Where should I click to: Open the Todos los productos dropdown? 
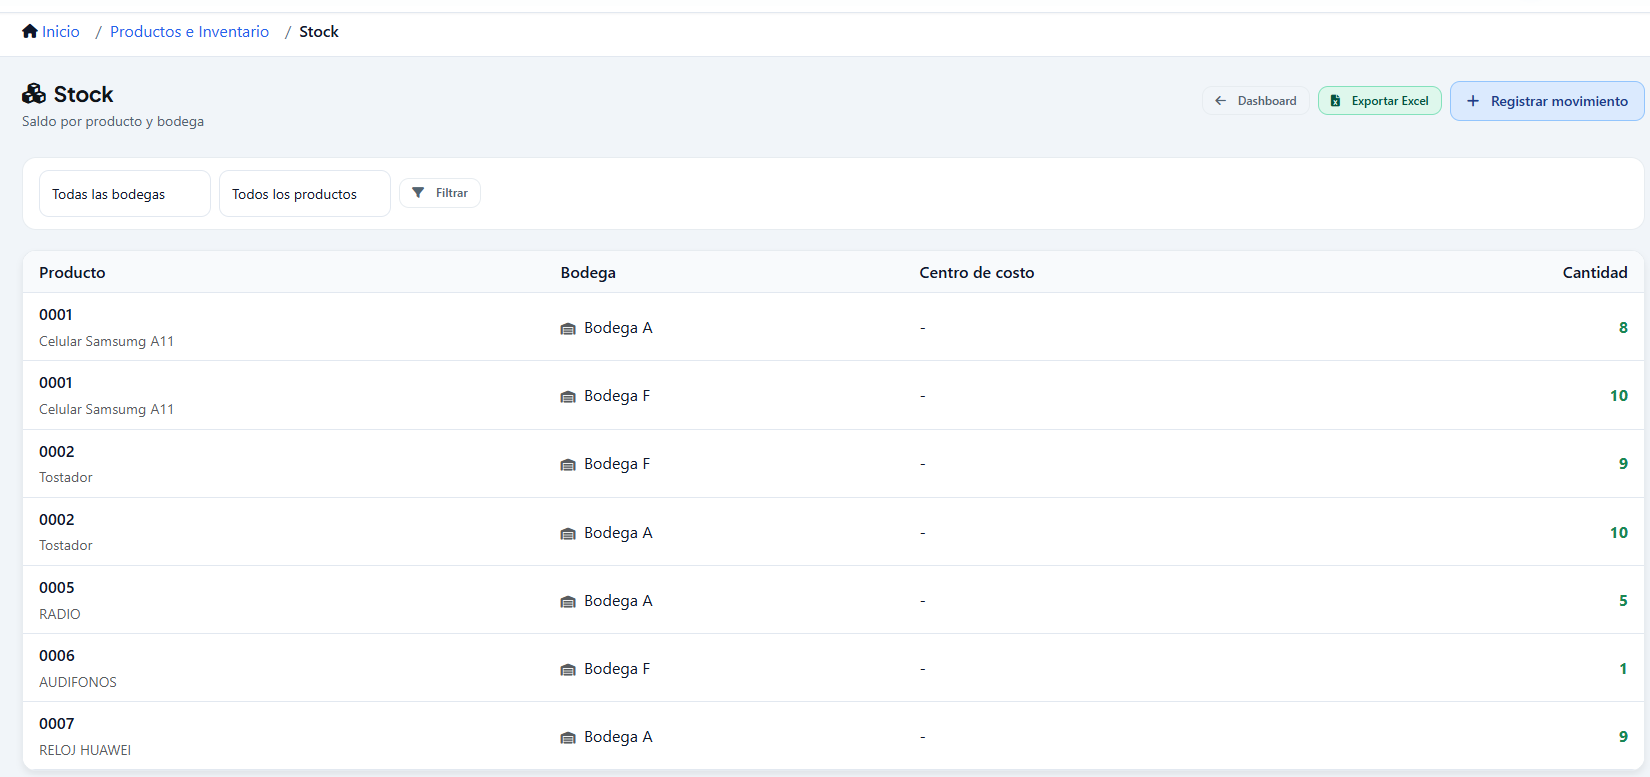[305, 194]
